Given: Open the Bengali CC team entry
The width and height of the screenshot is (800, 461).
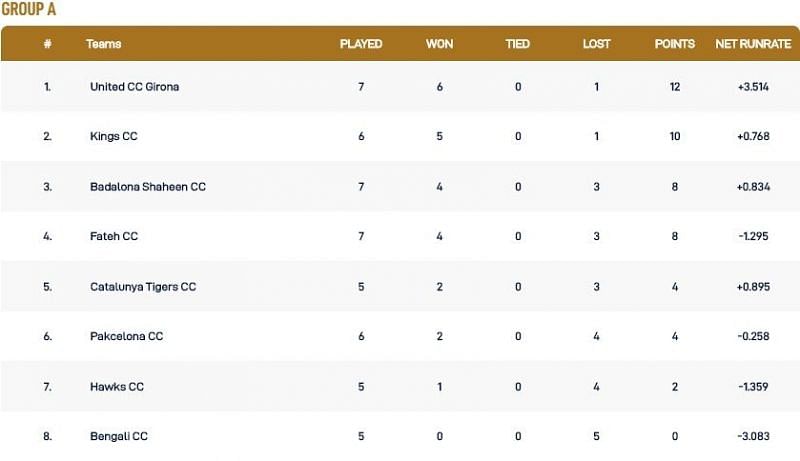Looking at the screenshot, I should 118,437.
